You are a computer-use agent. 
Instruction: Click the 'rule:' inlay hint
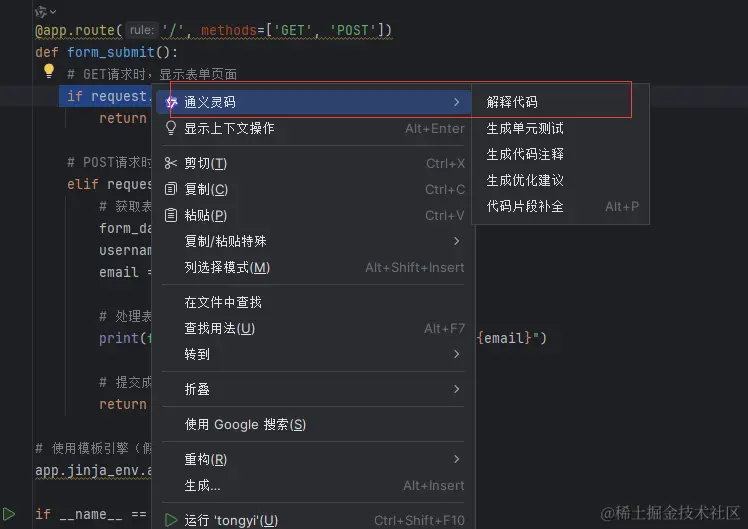[142, 30]
